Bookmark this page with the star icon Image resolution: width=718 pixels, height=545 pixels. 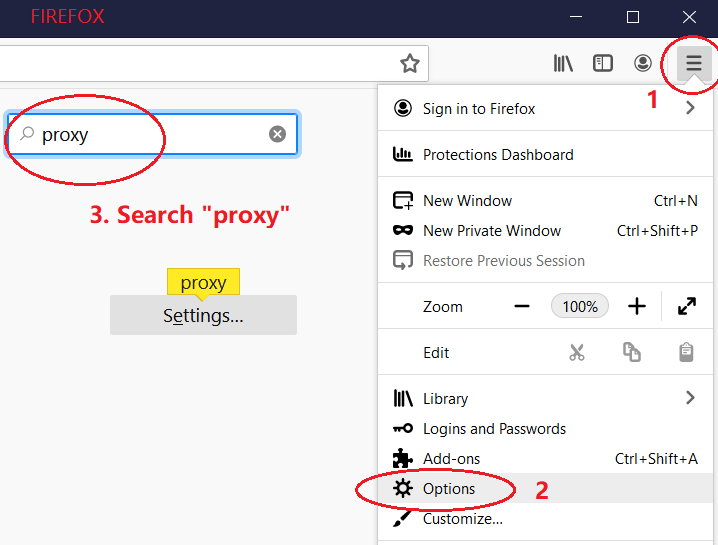click(x=410, y=63)
